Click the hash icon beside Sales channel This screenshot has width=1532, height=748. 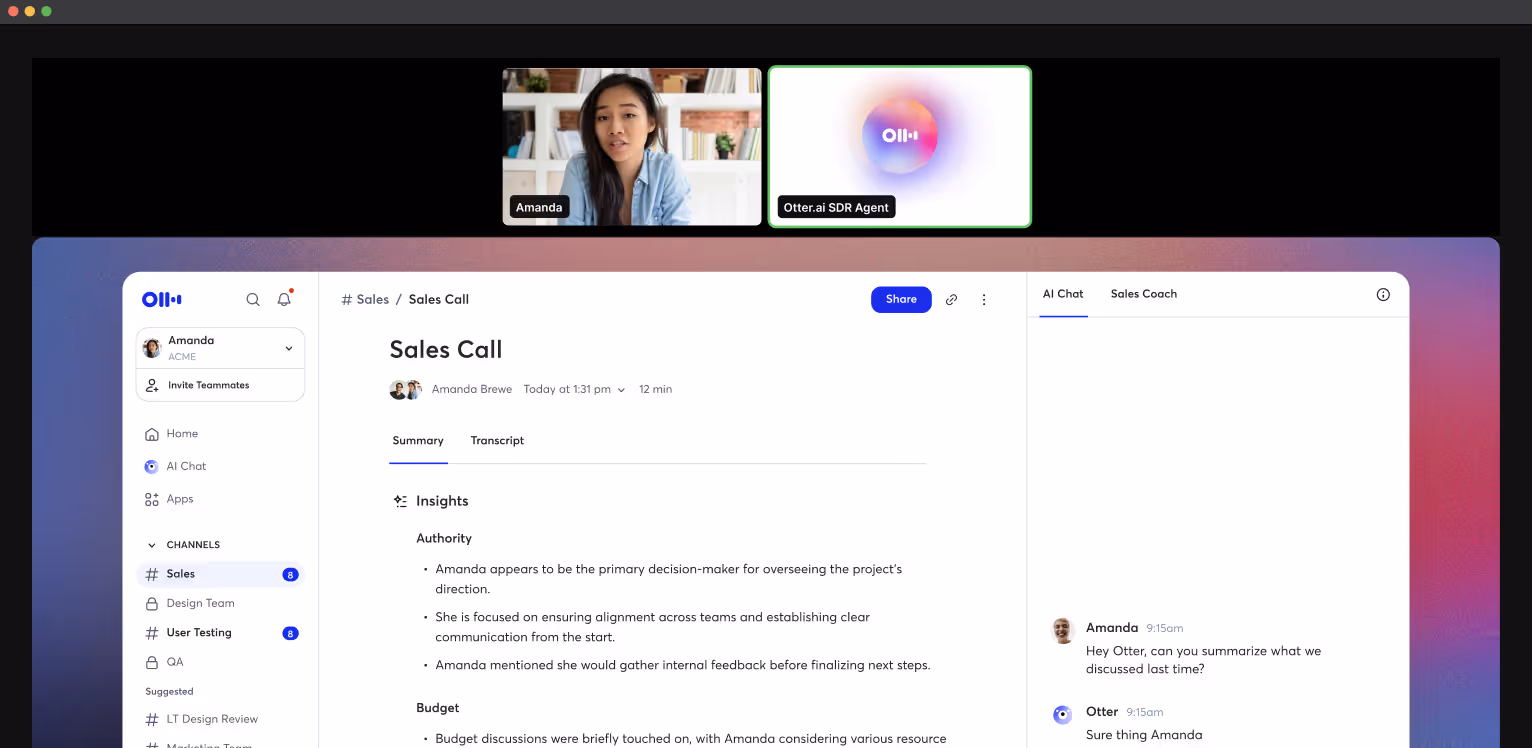(152, 574)
